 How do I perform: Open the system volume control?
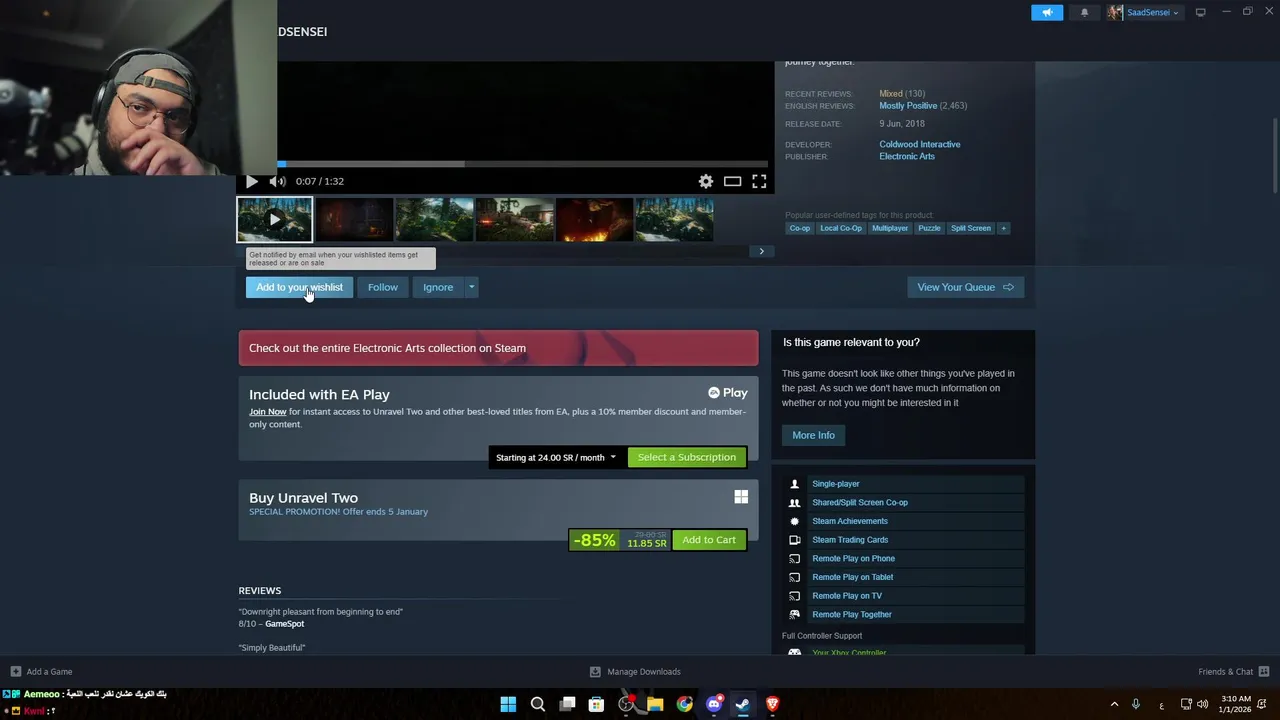(1202, 704)
